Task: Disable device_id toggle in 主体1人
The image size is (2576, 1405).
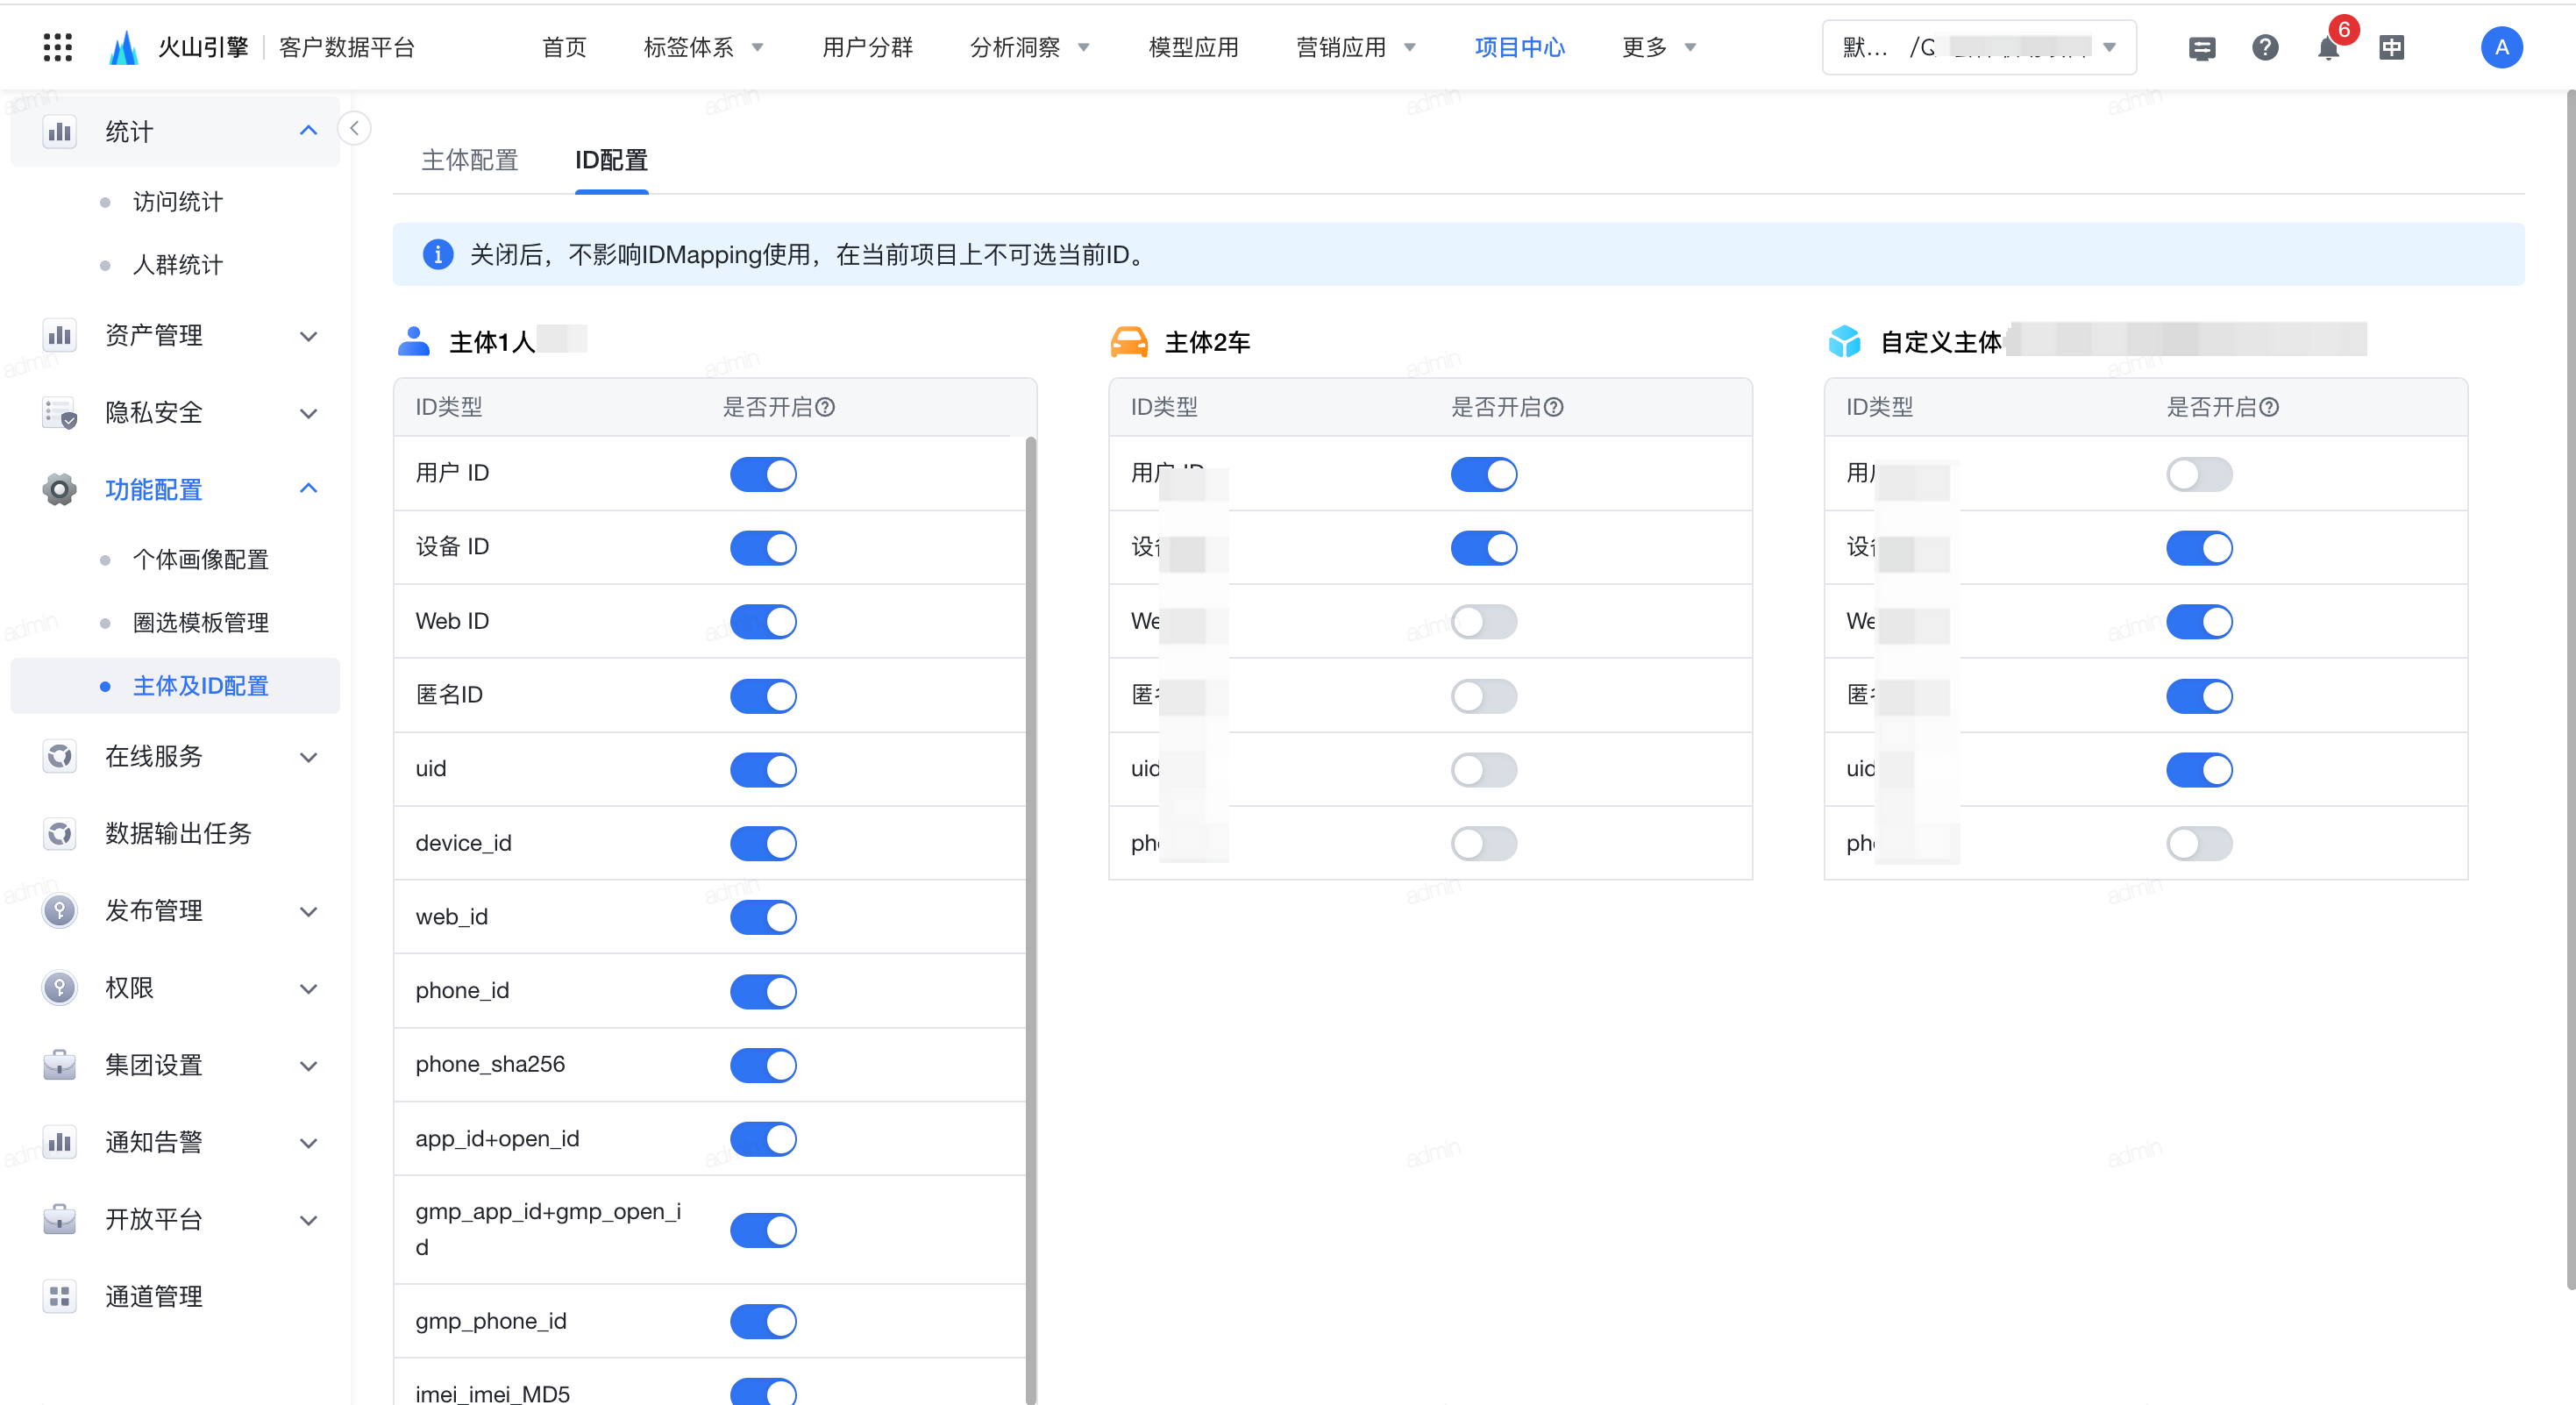Action: point(763,843)
